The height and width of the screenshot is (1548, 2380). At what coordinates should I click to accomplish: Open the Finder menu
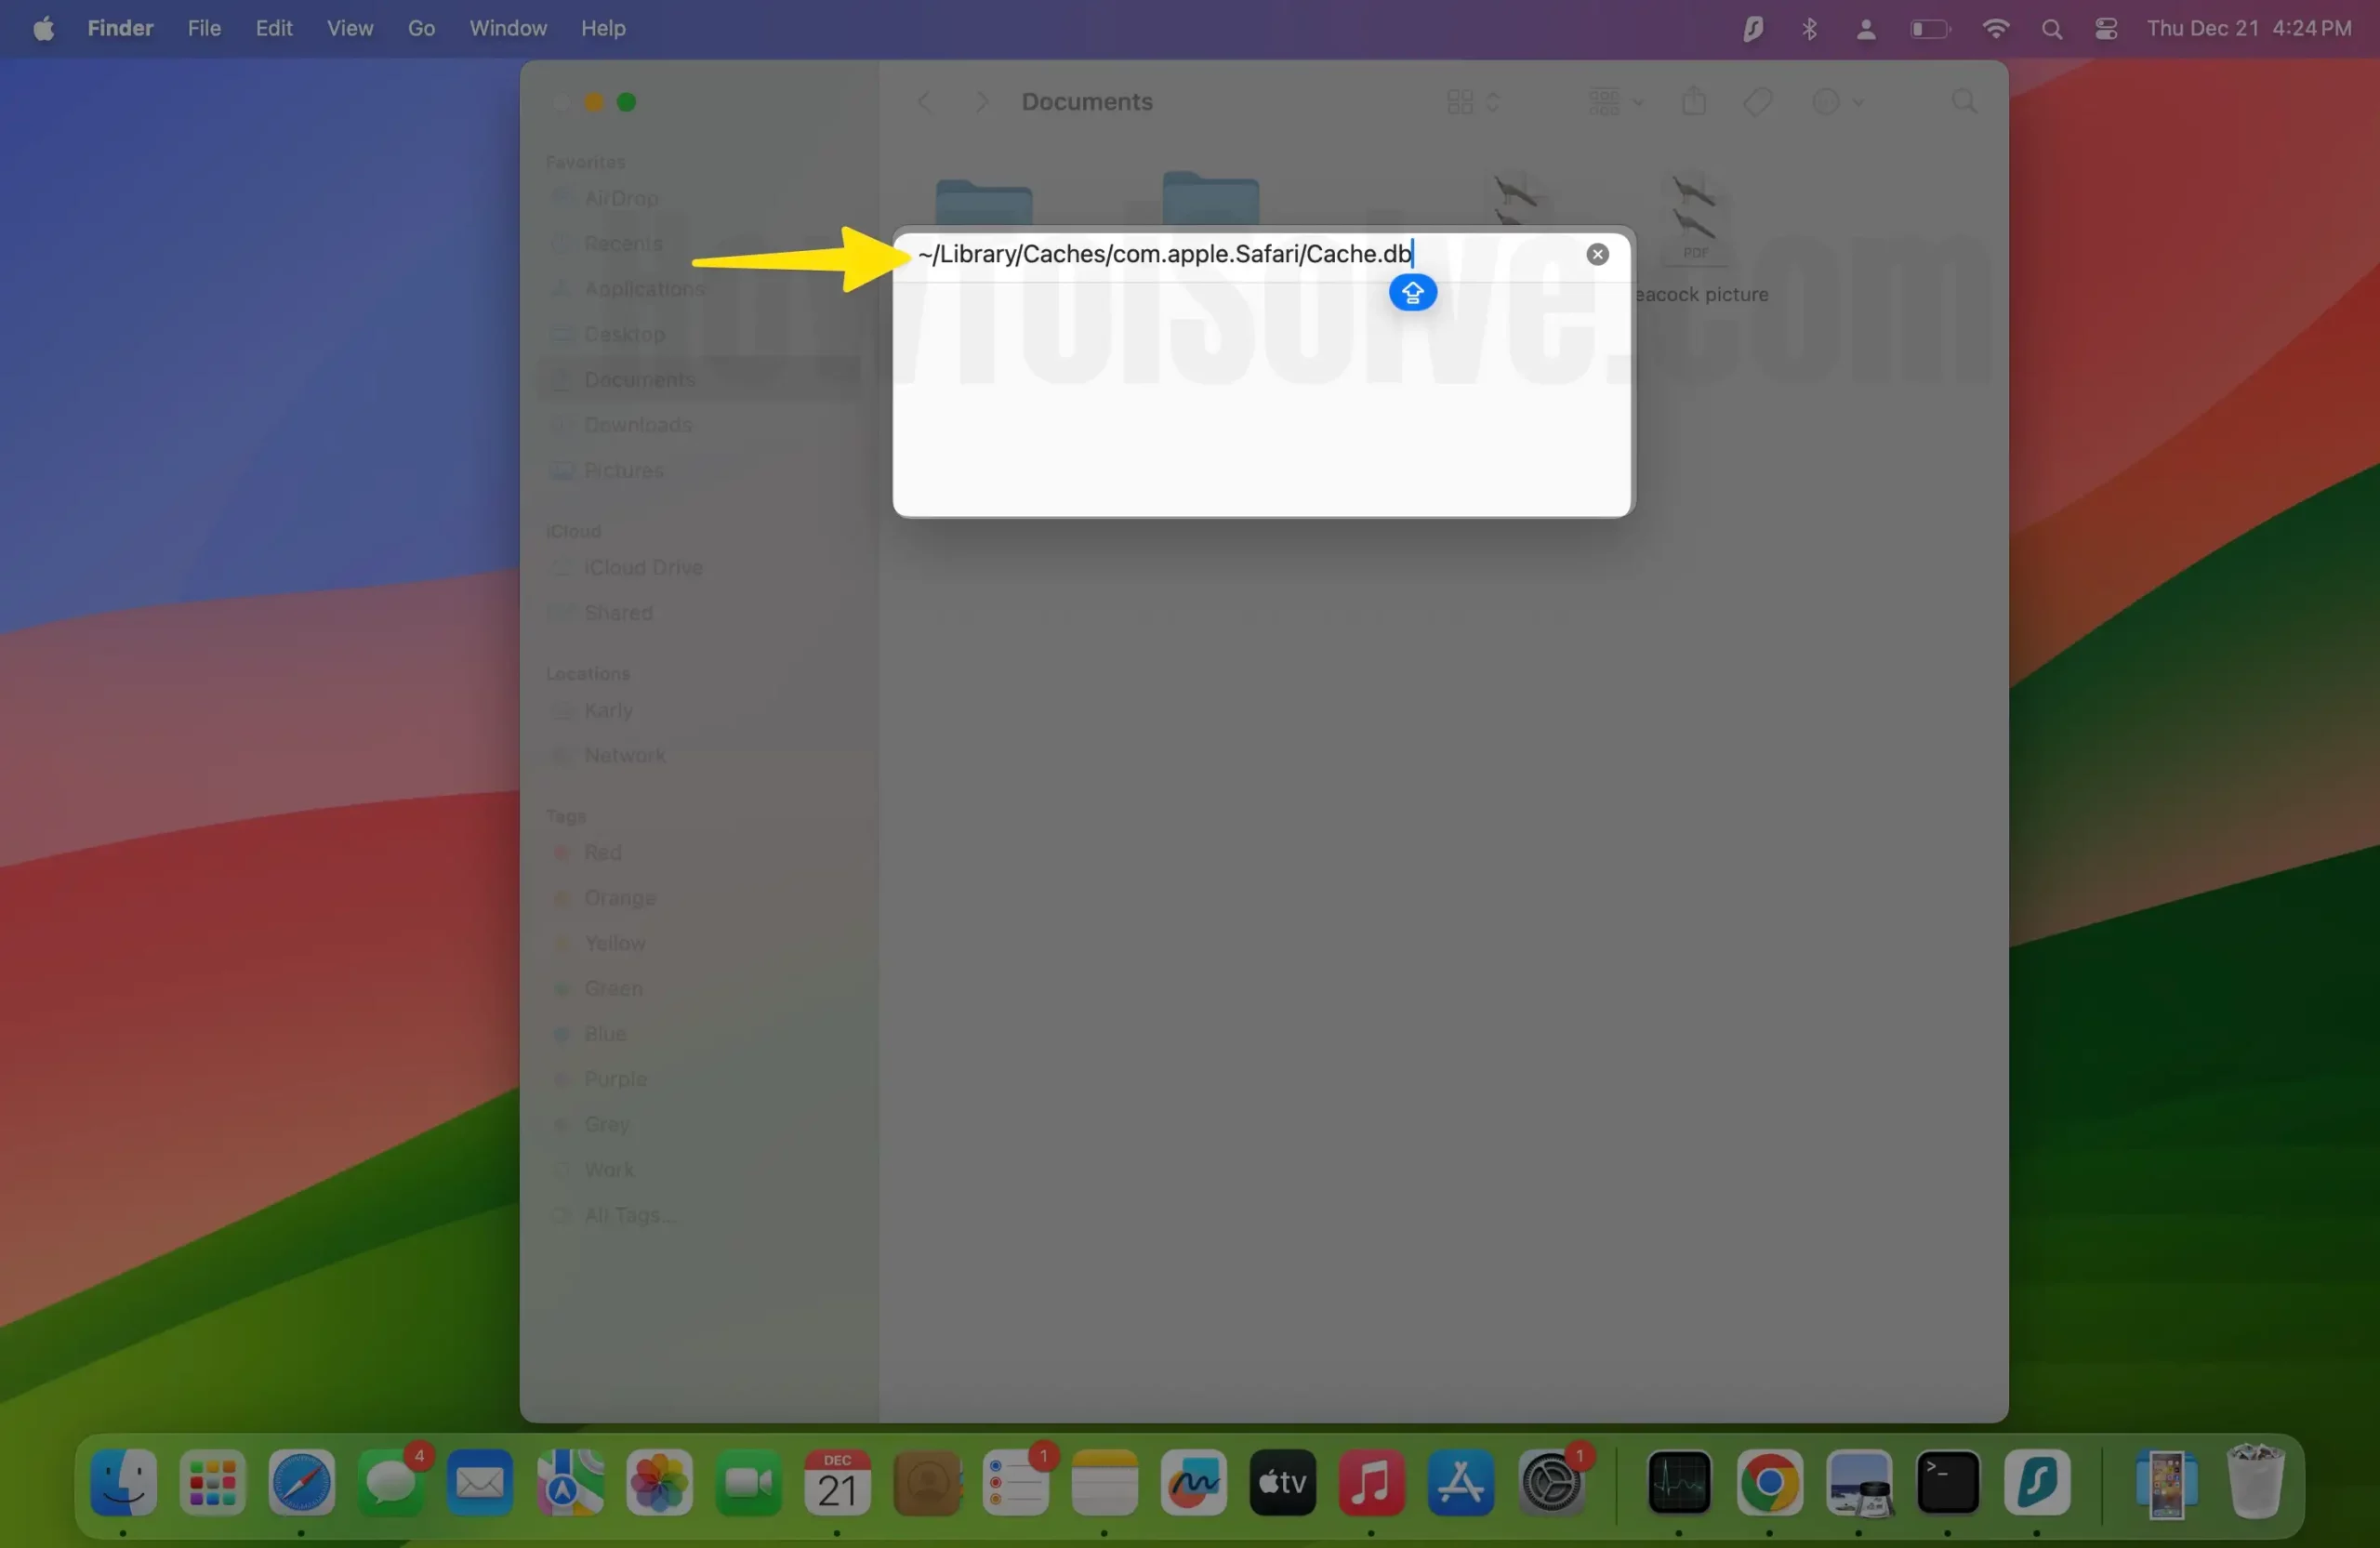pos(120,28)
